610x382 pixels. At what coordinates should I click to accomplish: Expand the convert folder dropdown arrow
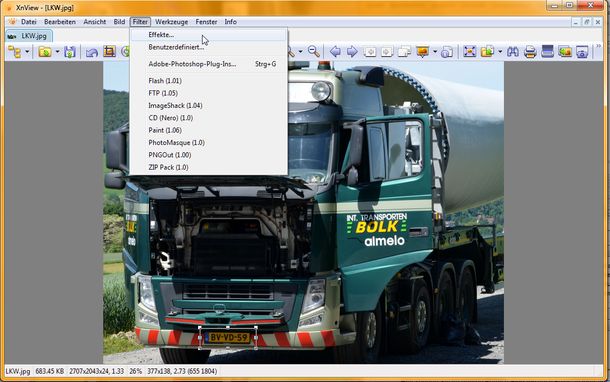point(500,51)
